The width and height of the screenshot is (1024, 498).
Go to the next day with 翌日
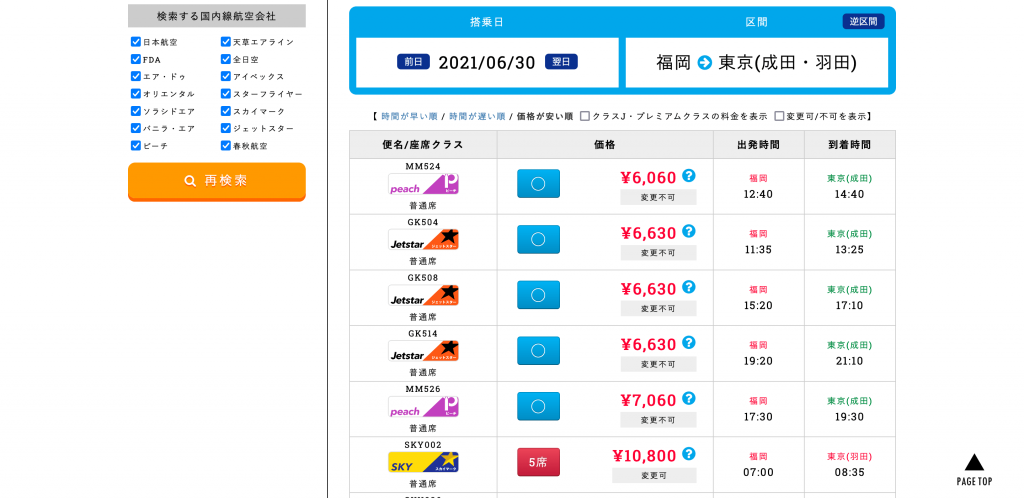561,62
